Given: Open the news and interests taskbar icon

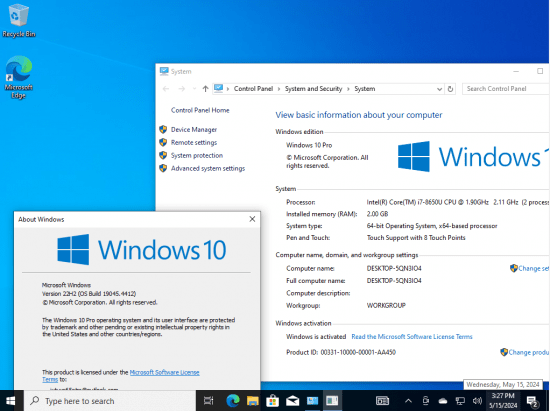Looking at the screenshot, I should [x=382, y=400].
